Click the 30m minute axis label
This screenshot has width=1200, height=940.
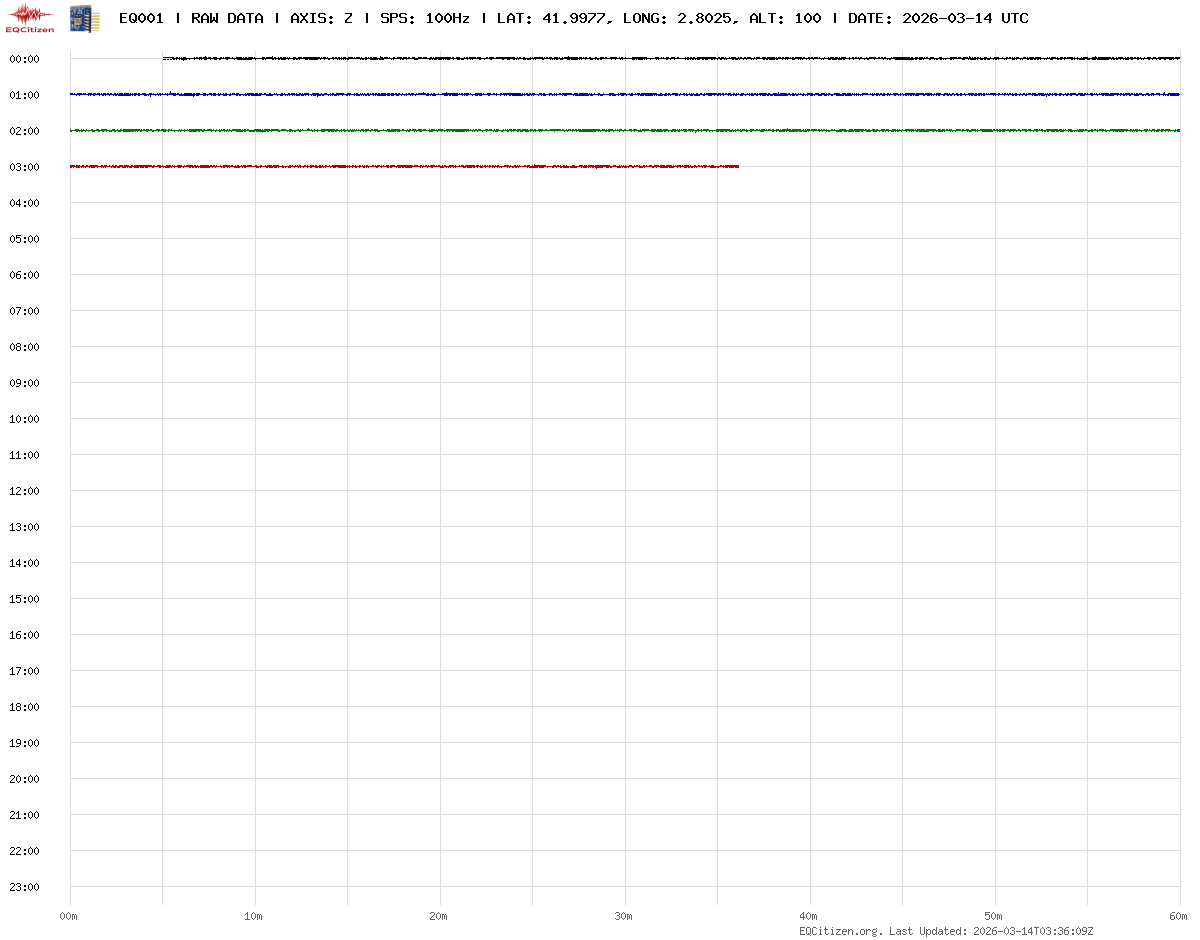click(624, 916)
